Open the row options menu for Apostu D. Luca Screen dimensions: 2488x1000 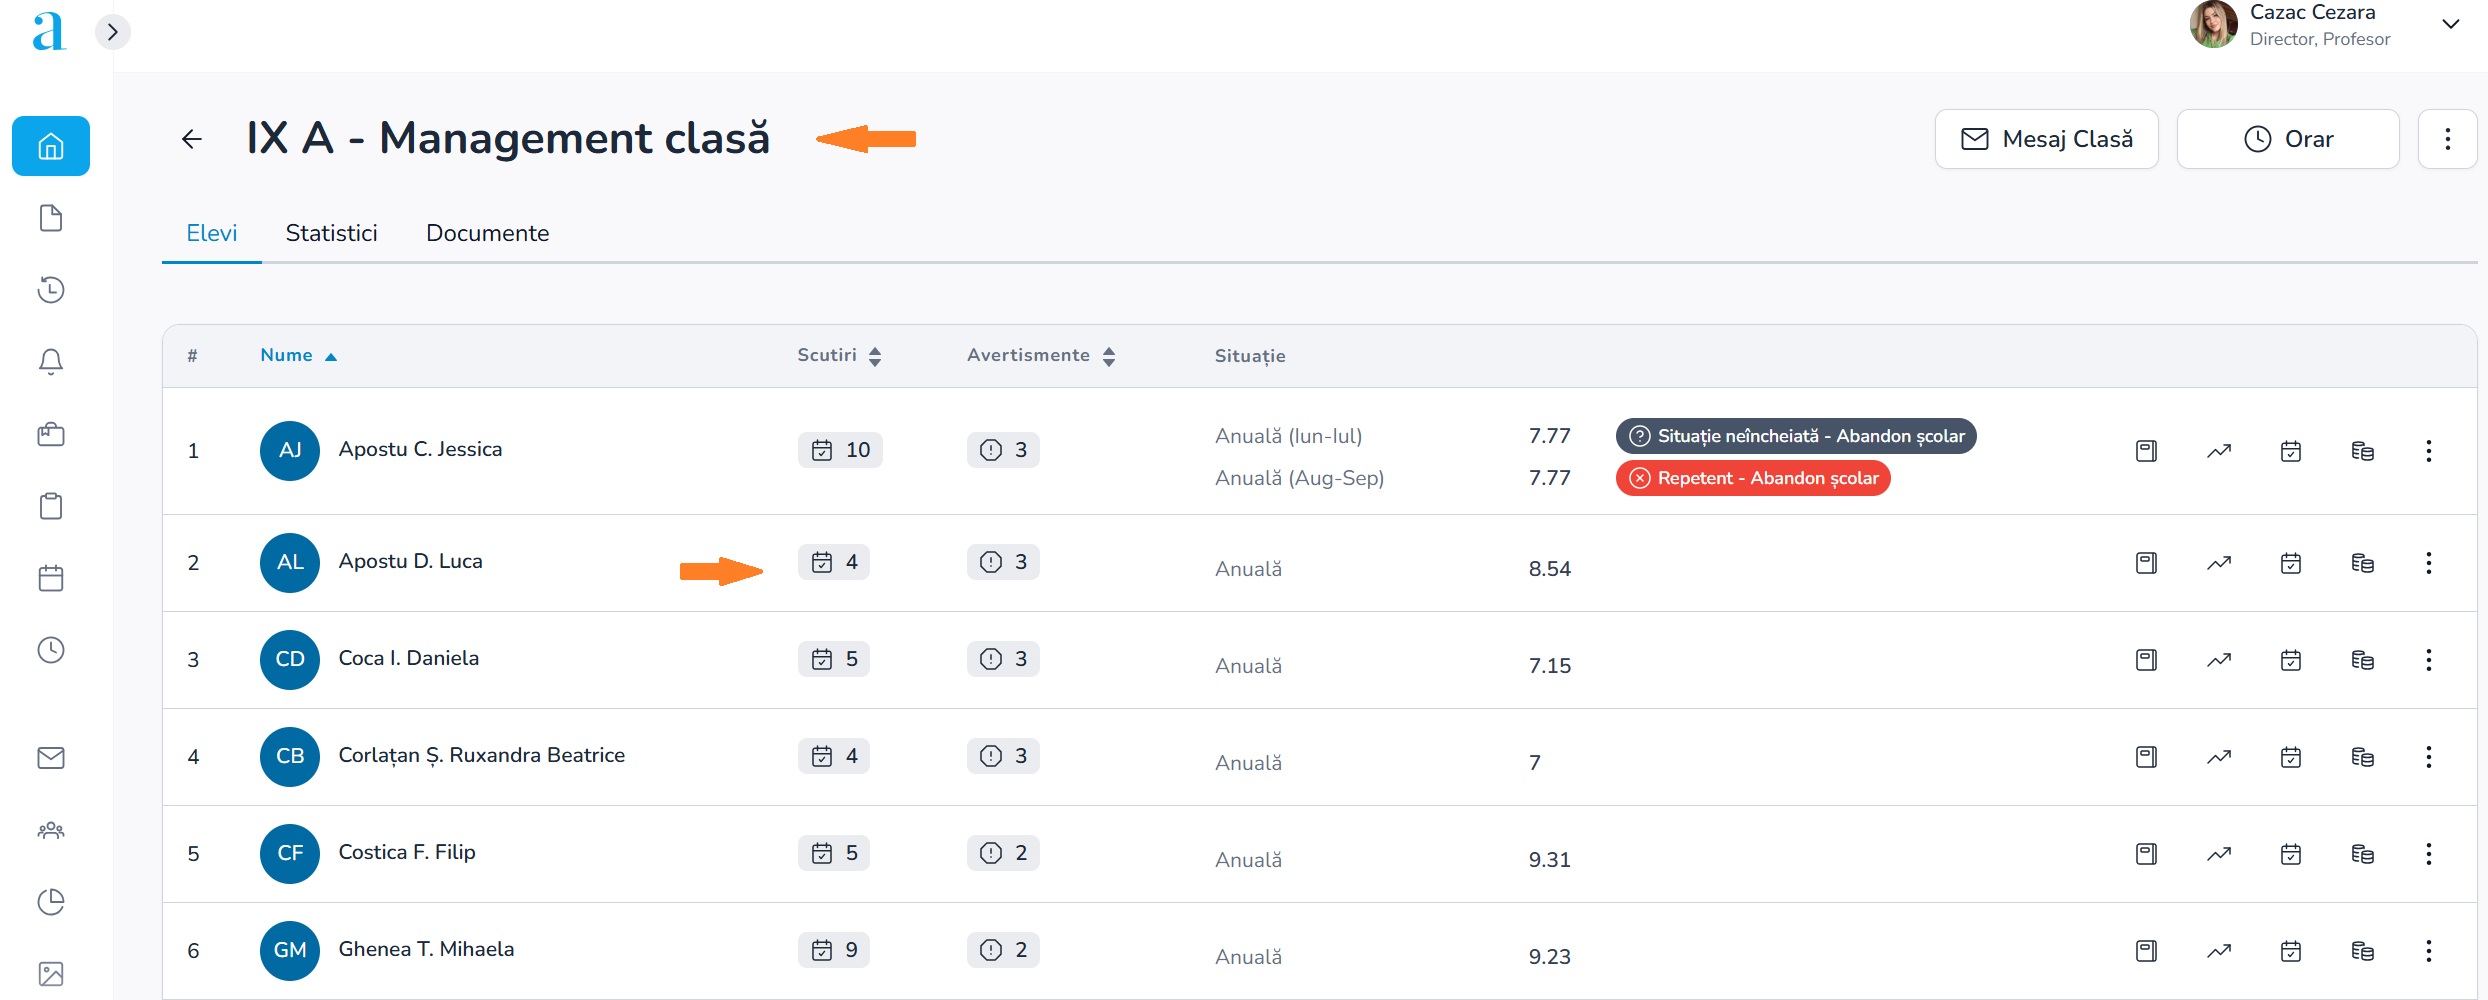pyautogui.click(x=2428, y=563)
